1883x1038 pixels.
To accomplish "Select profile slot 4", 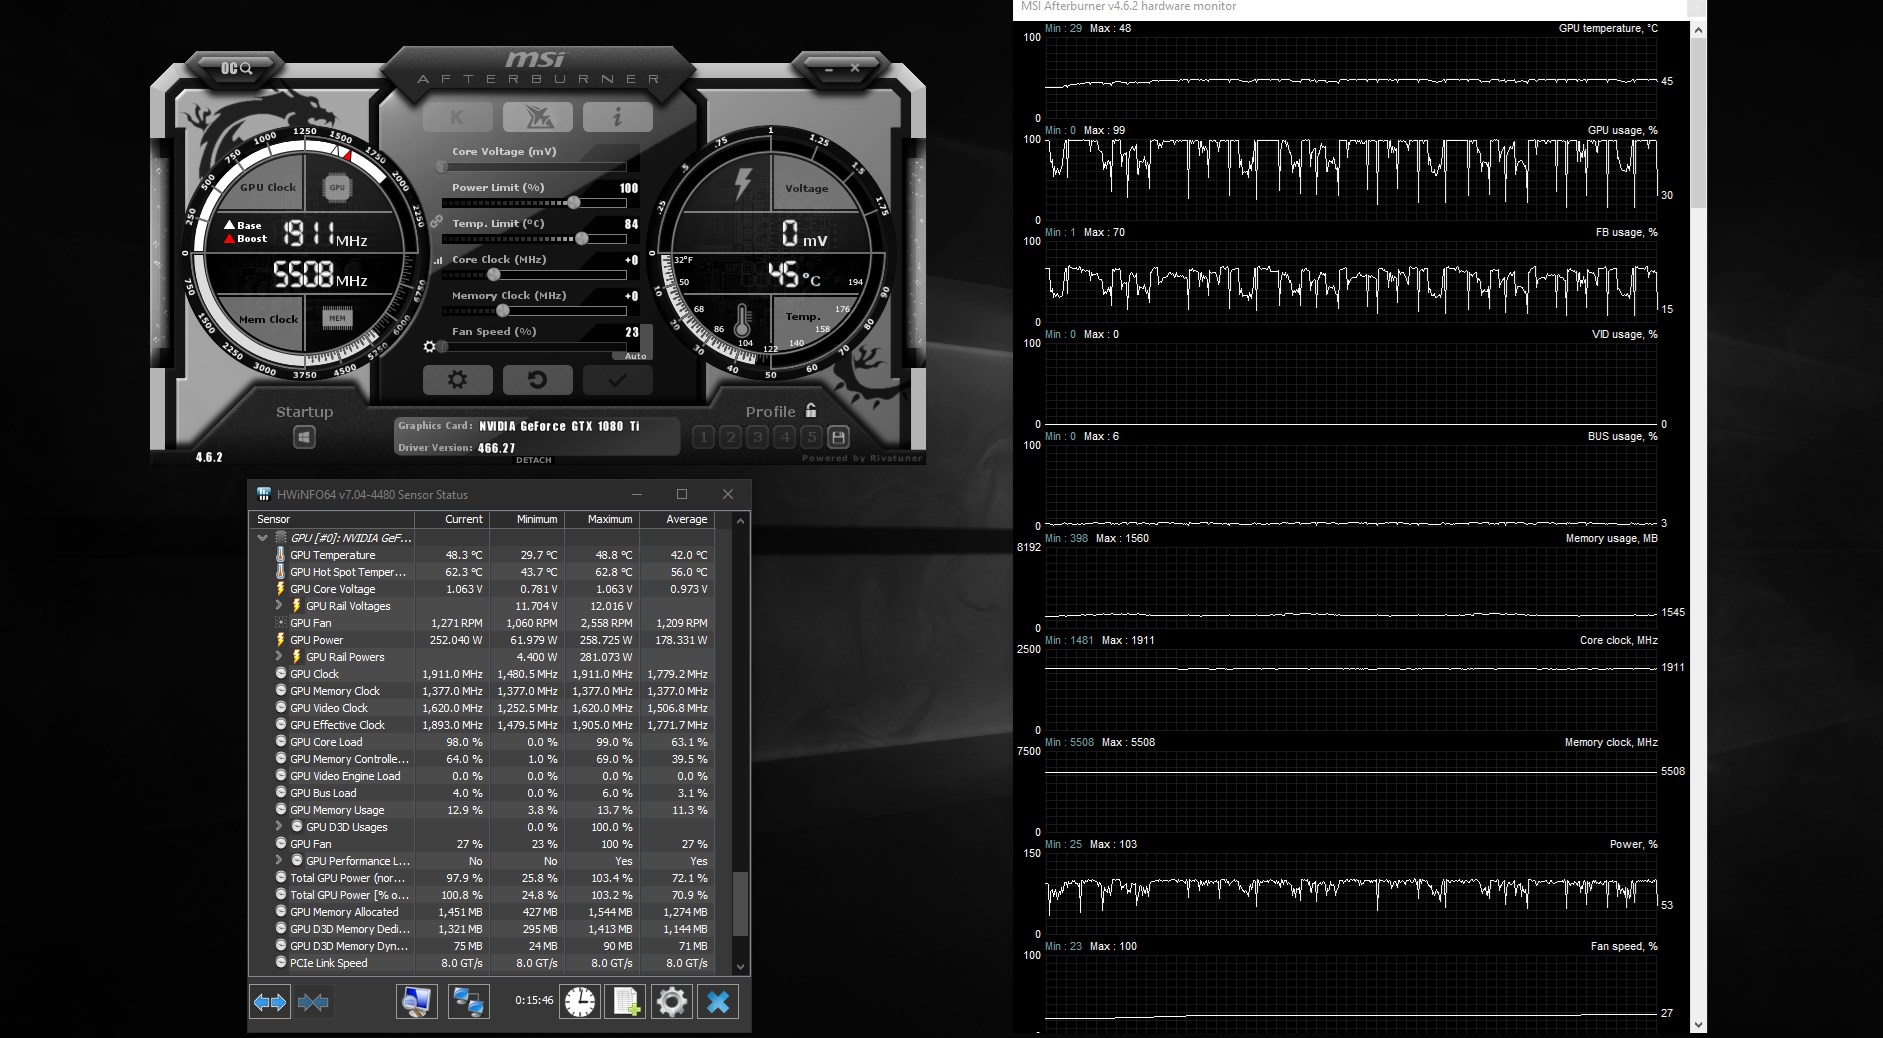I will coord(785,437).
